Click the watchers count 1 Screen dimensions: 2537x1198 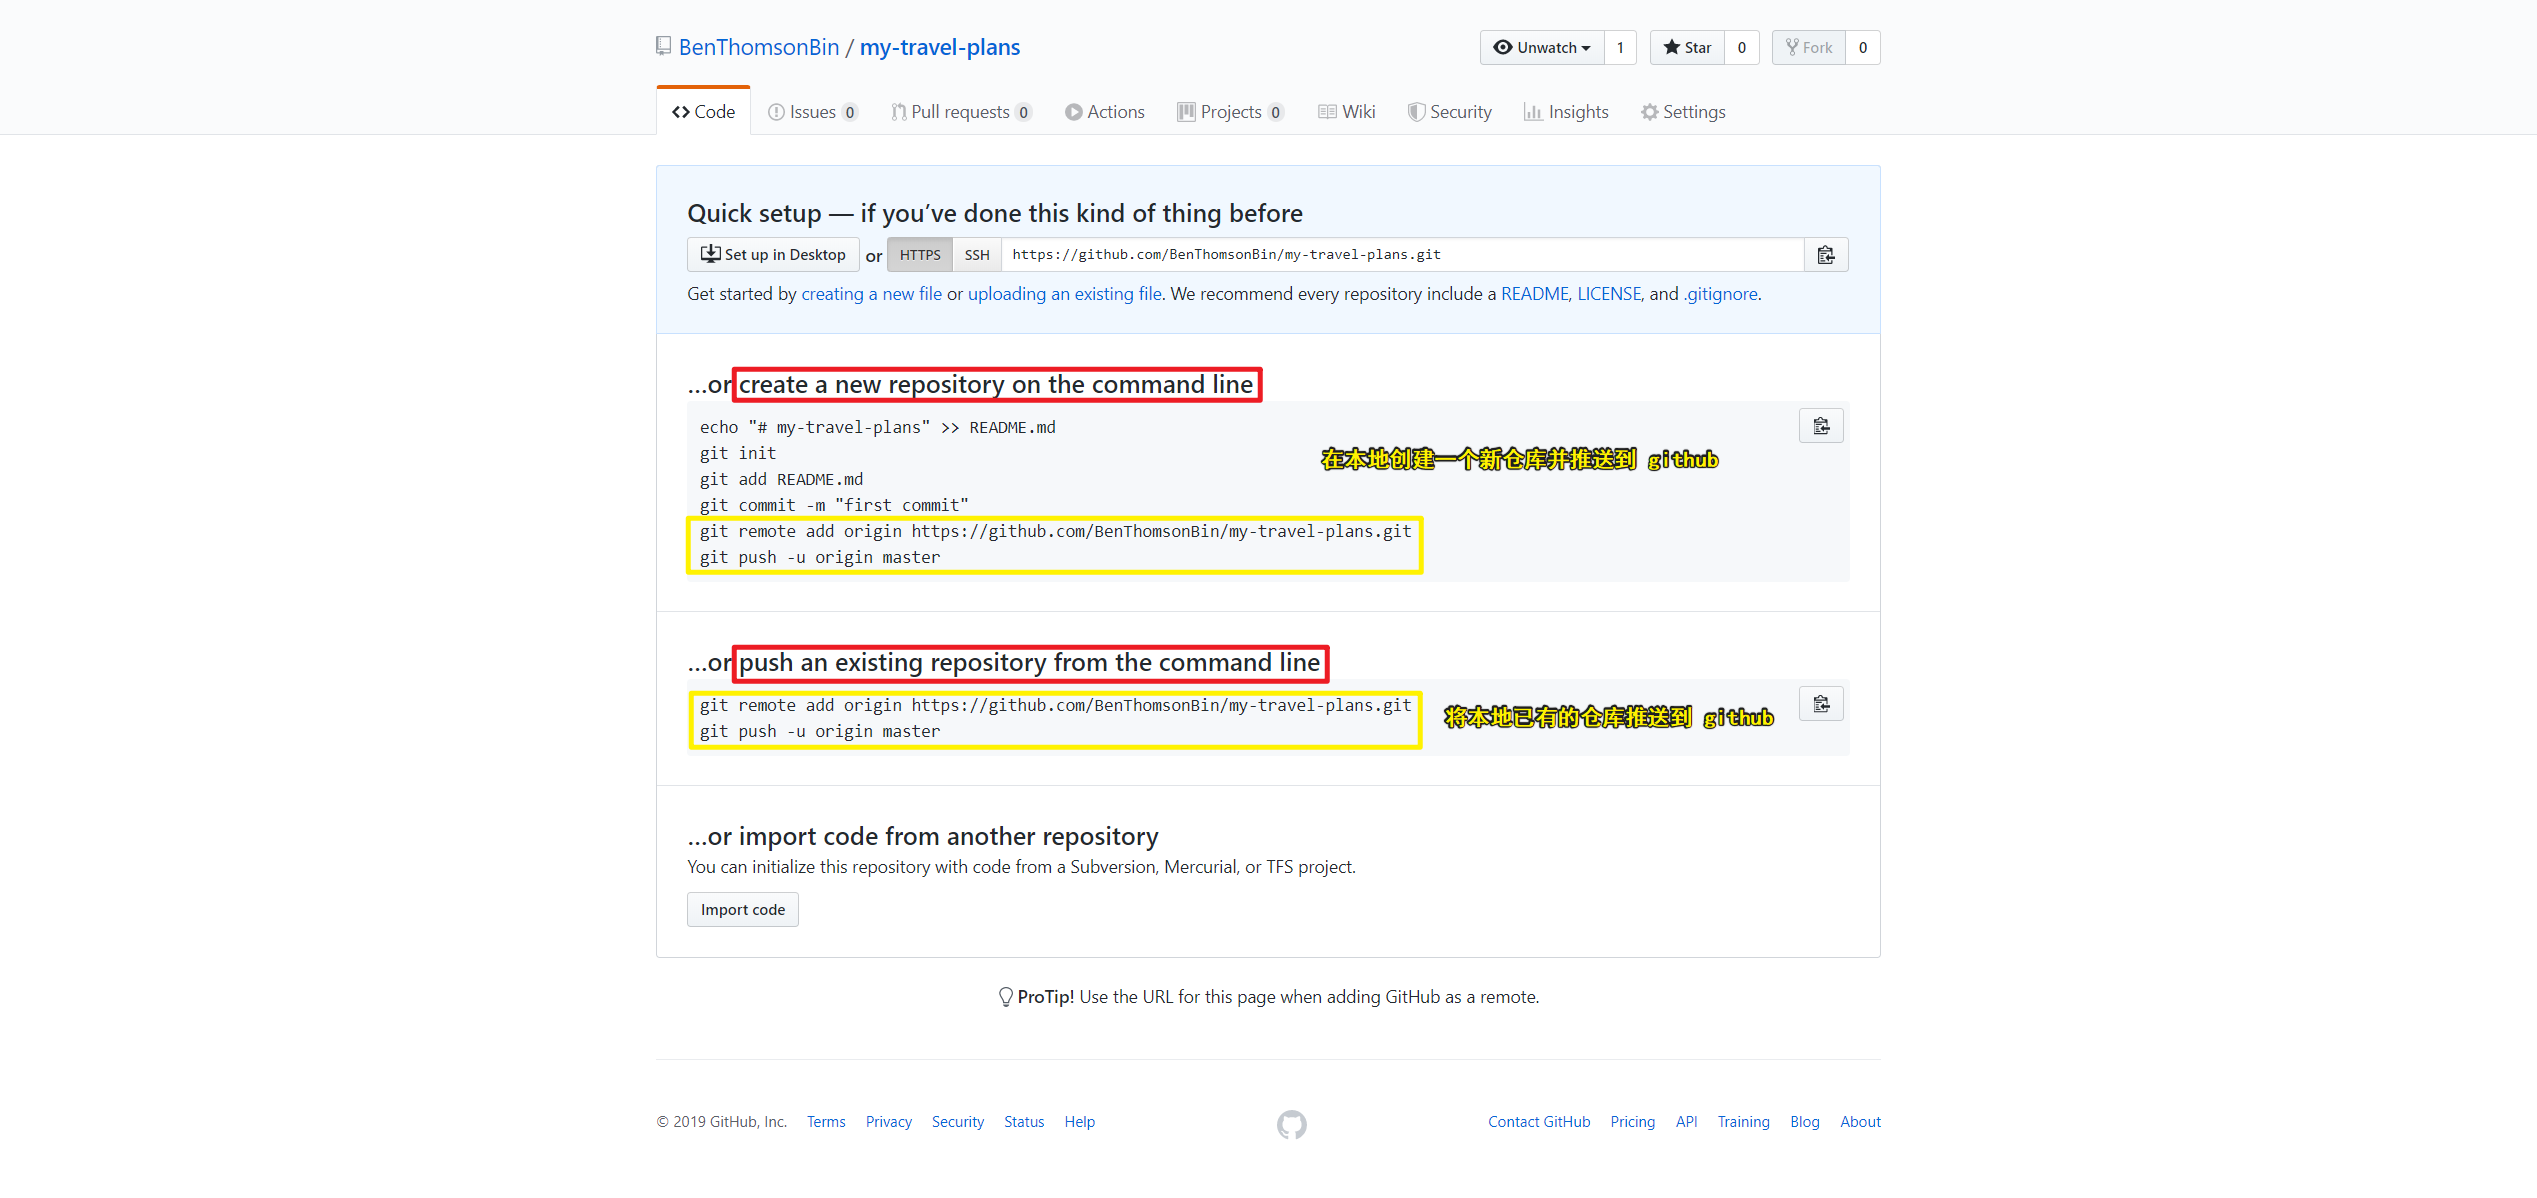coord(1620,47)
